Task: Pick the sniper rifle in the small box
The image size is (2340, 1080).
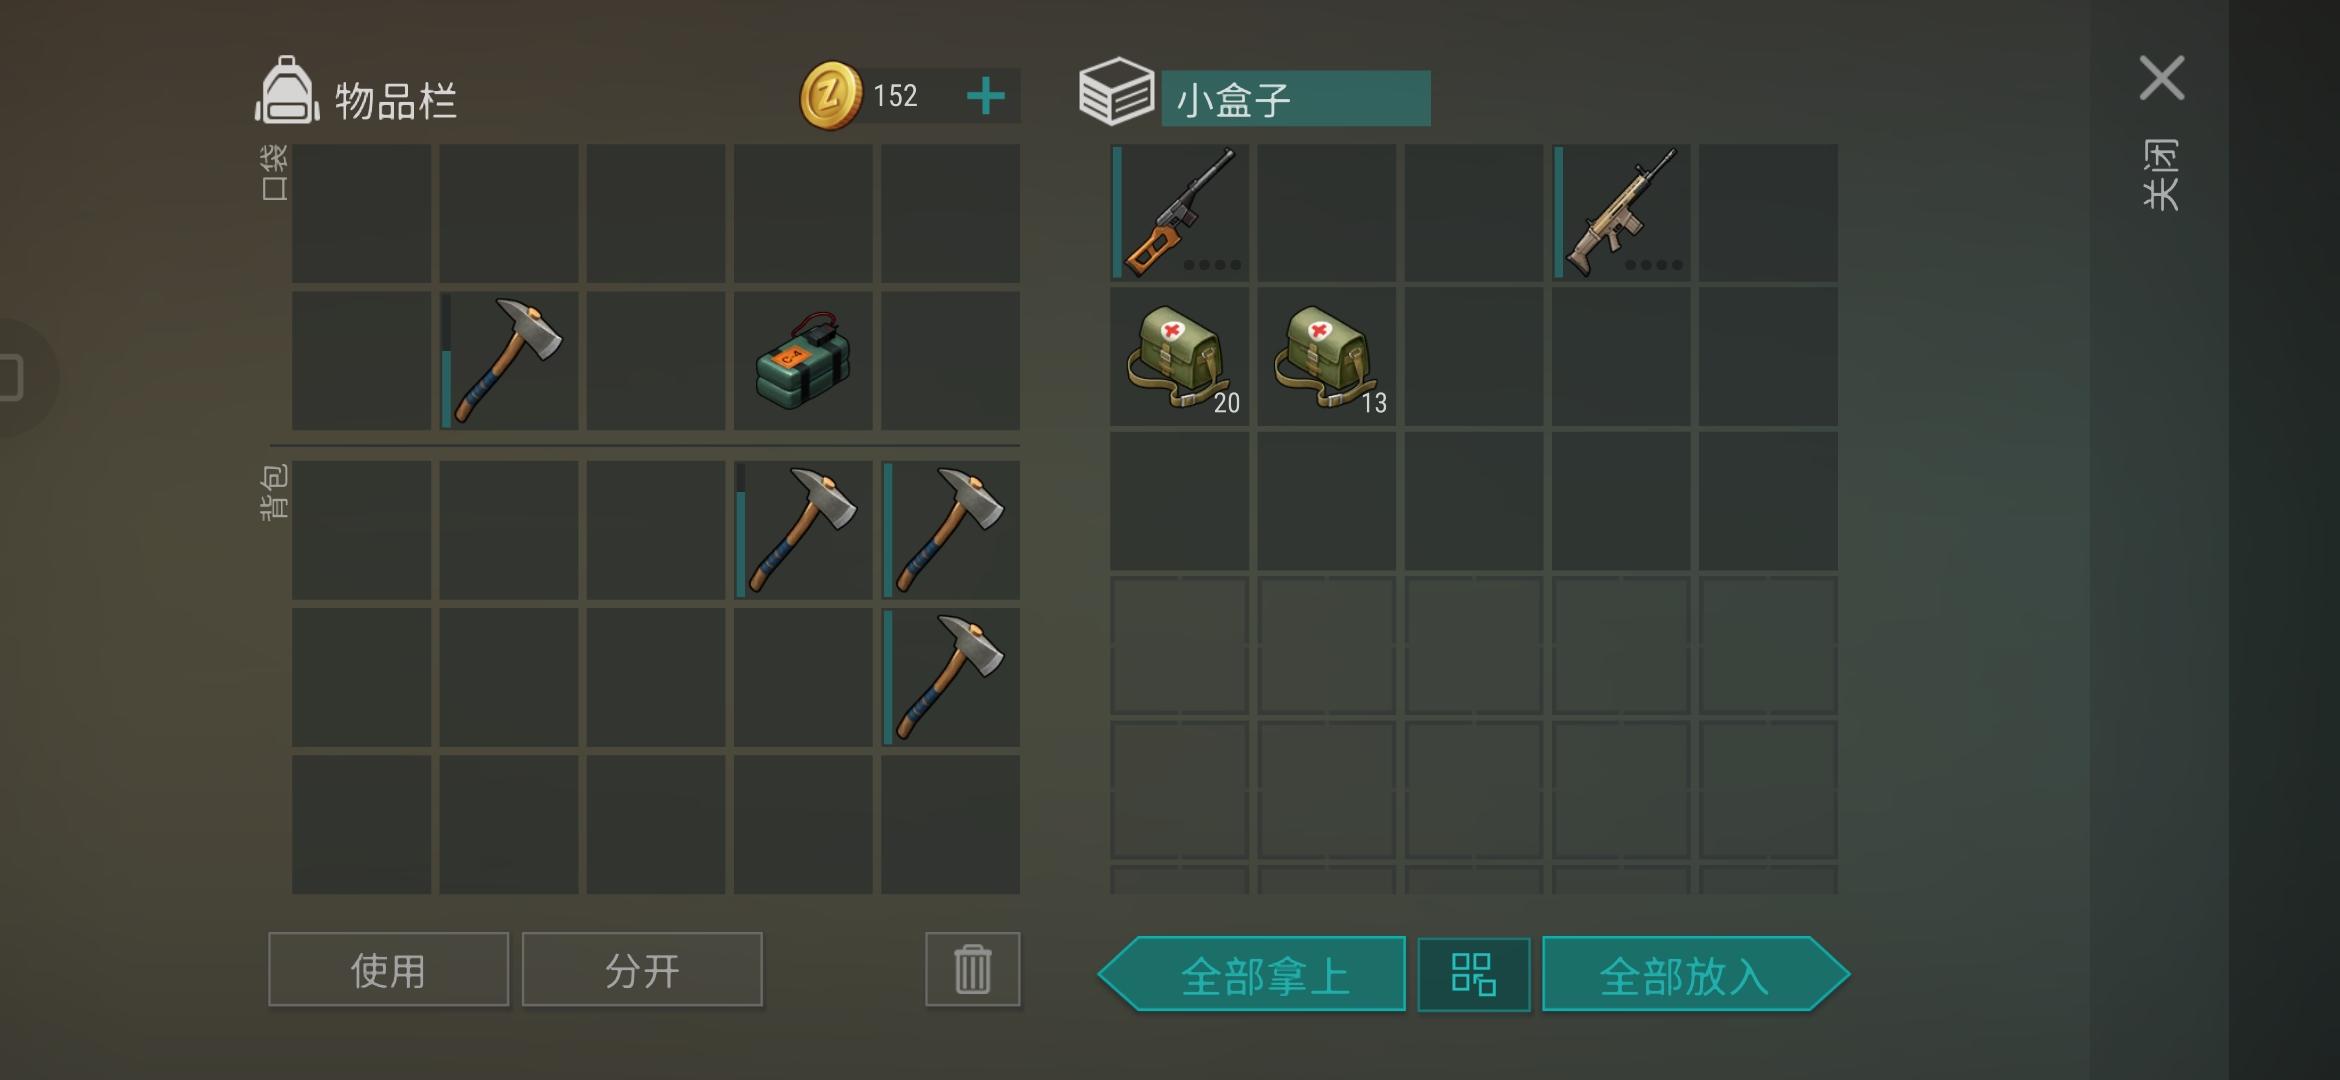Action: tap(1180, 212)
